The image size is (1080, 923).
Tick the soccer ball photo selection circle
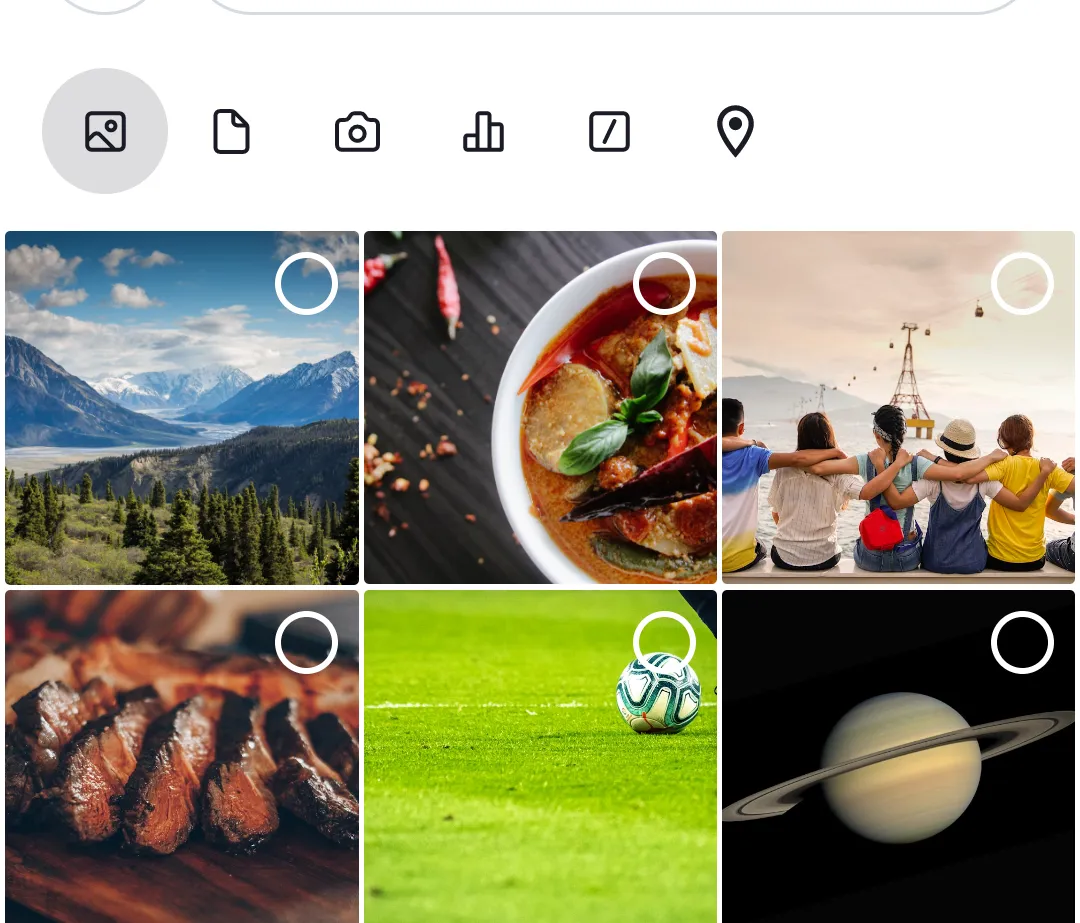click(x=664, y=642)
